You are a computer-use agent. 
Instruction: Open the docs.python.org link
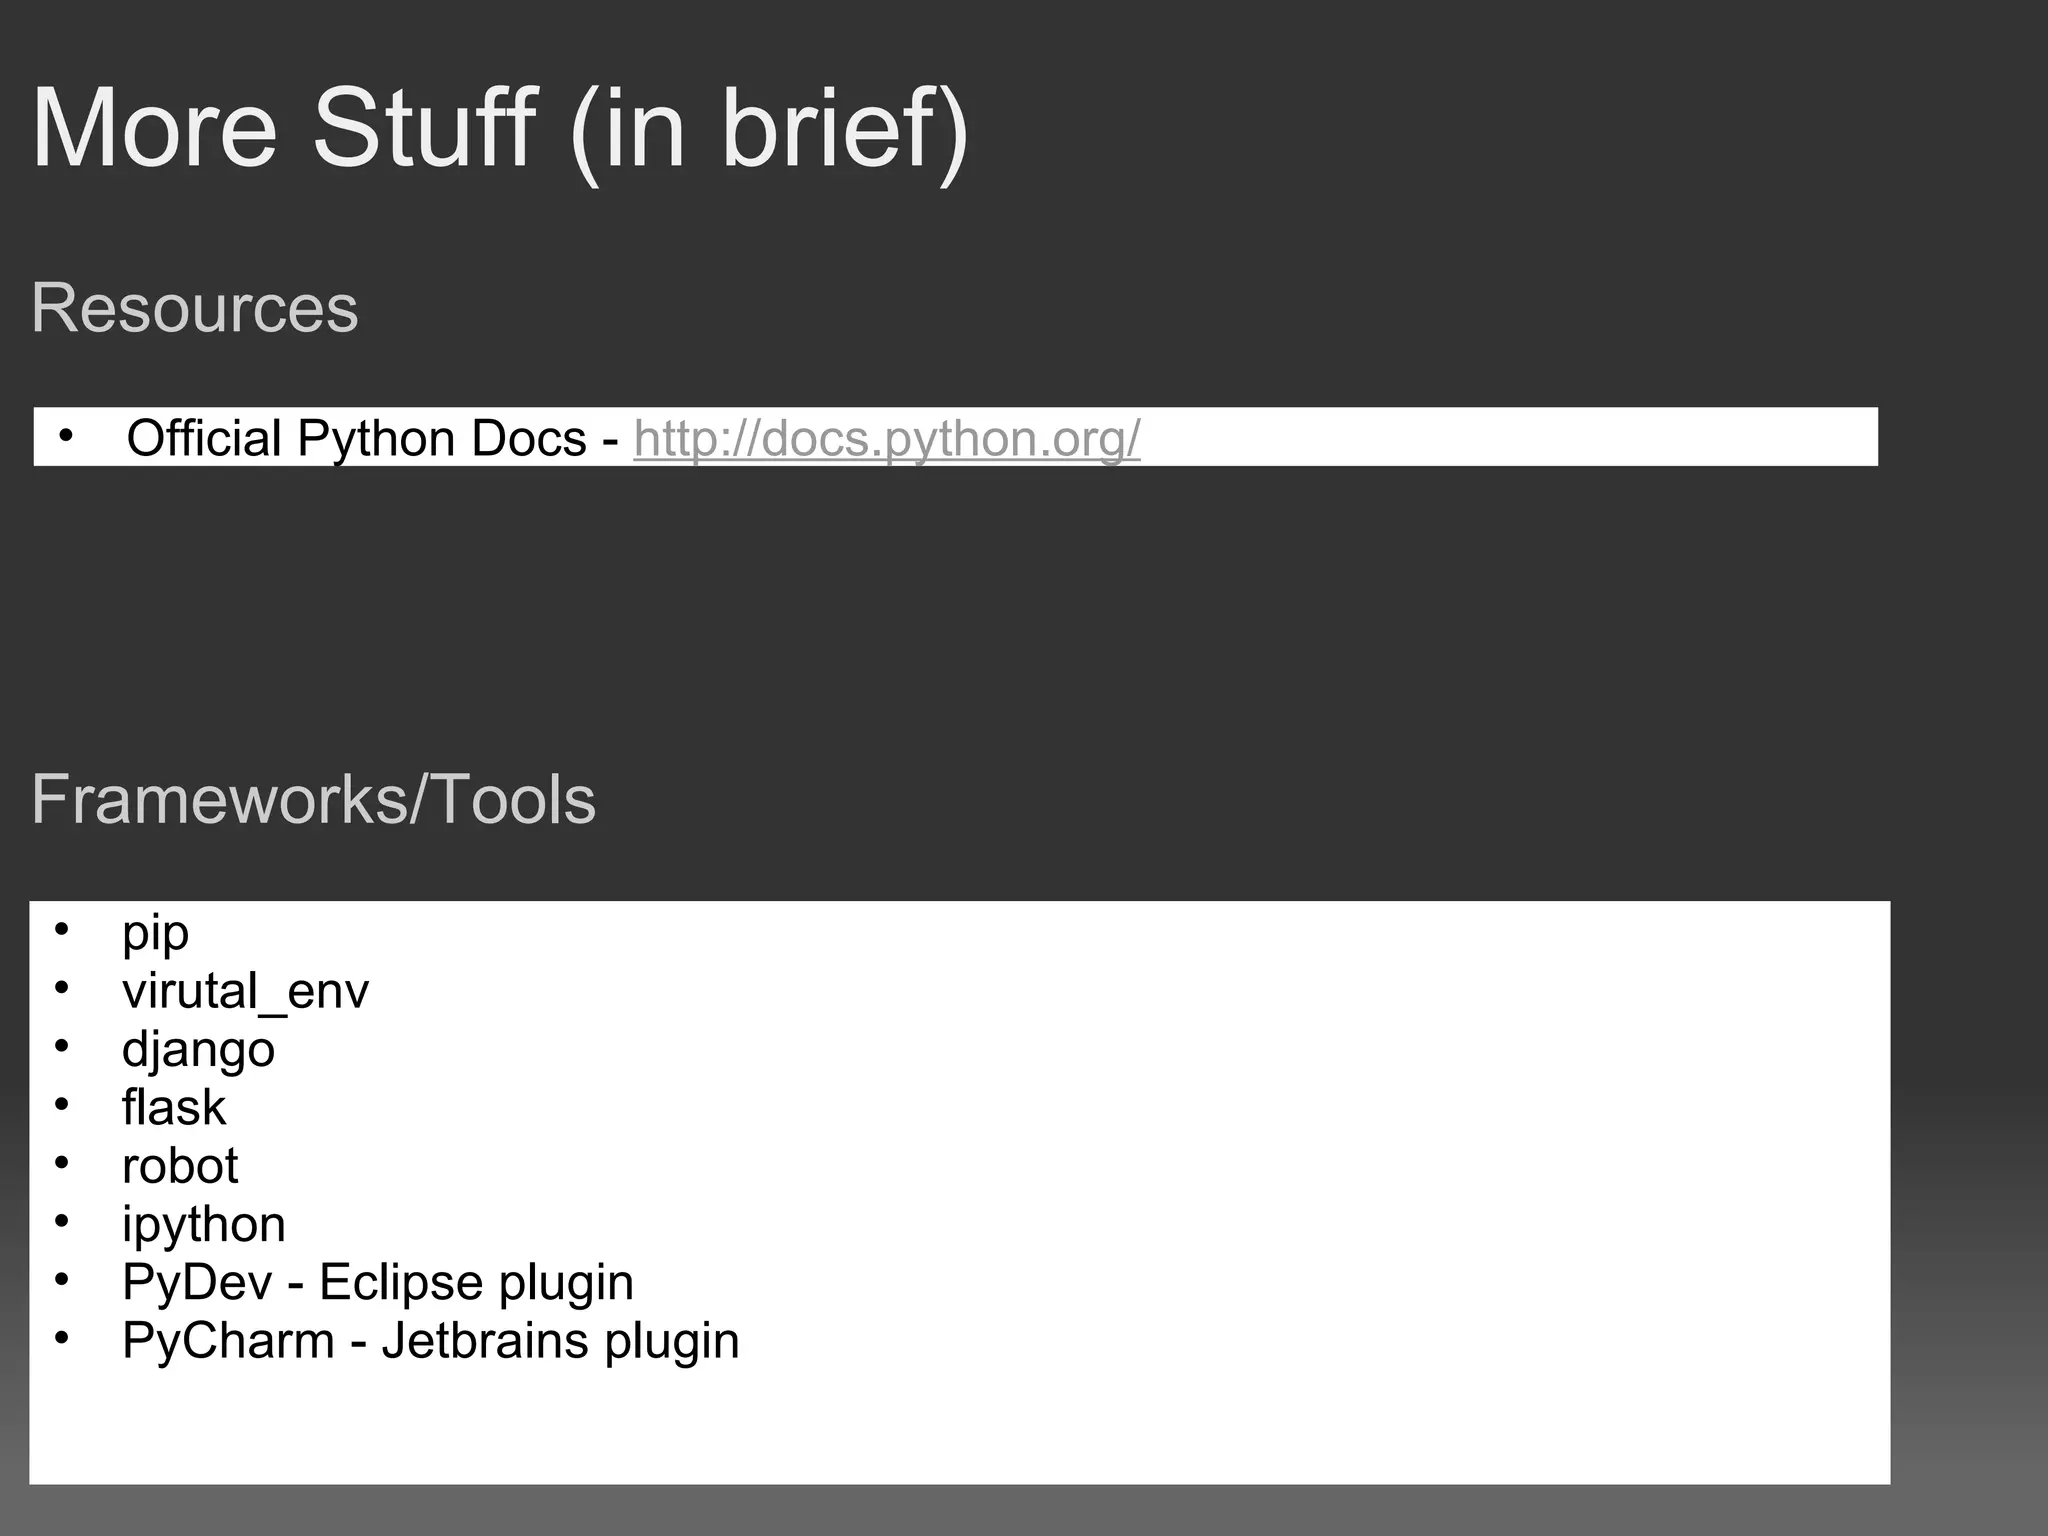(887, 439)
